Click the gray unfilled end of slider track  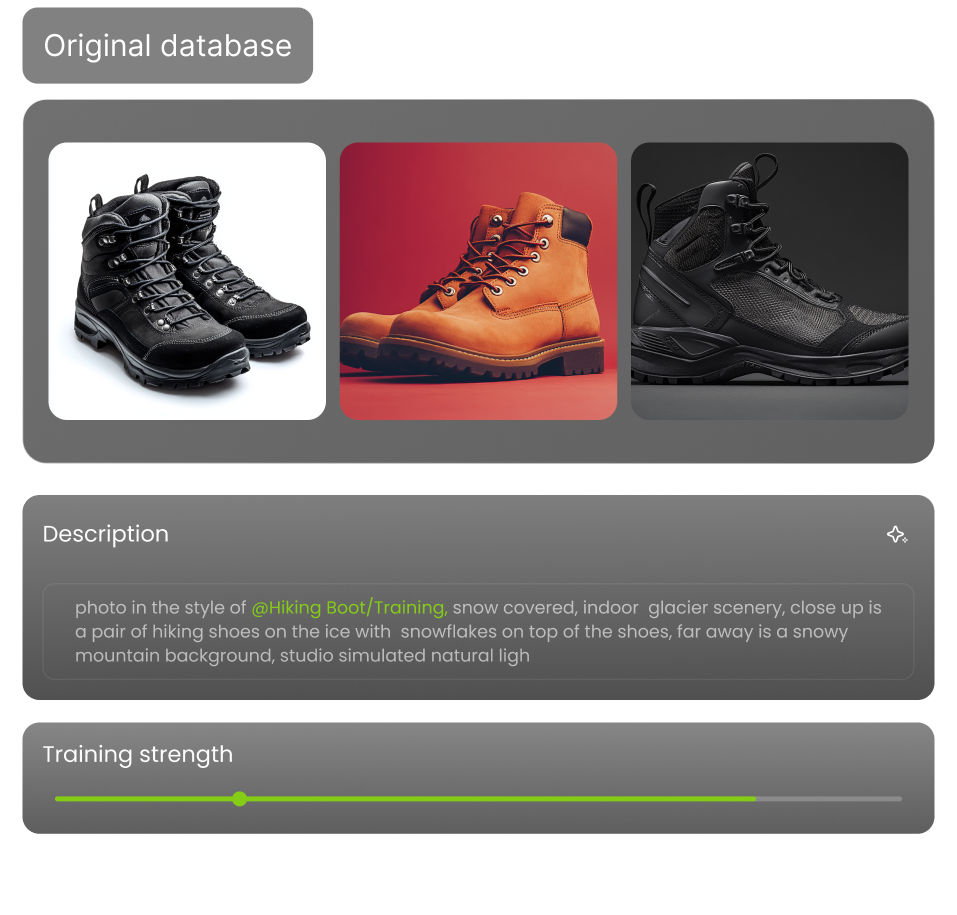tap(829, 798)
